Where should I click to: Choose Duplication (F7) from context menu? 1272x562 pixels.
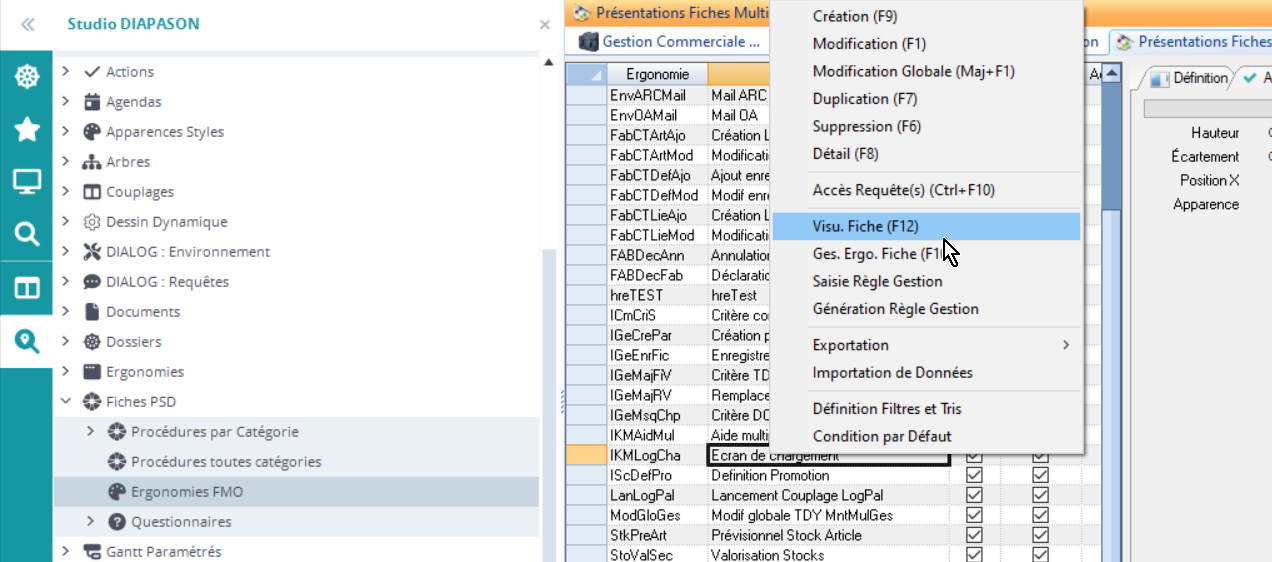864,99
